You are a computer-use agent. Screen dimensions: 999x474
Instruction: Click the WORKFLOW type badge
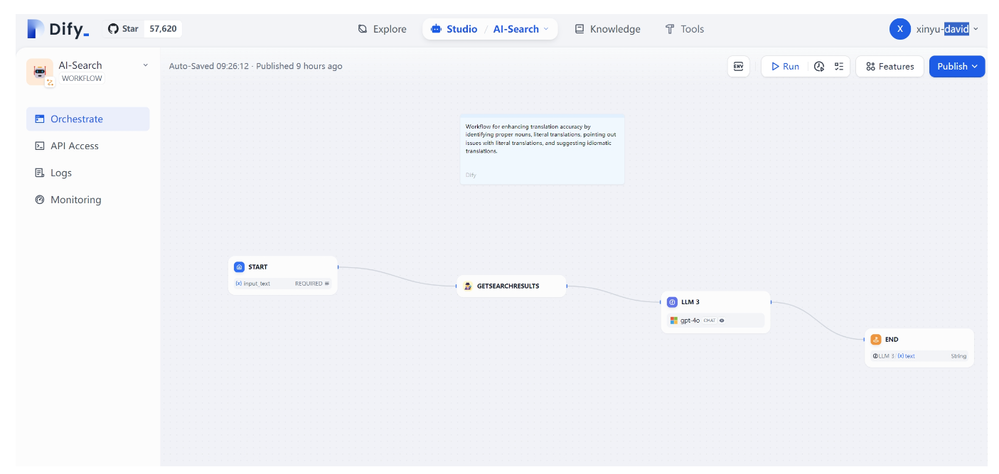(82, 79)
